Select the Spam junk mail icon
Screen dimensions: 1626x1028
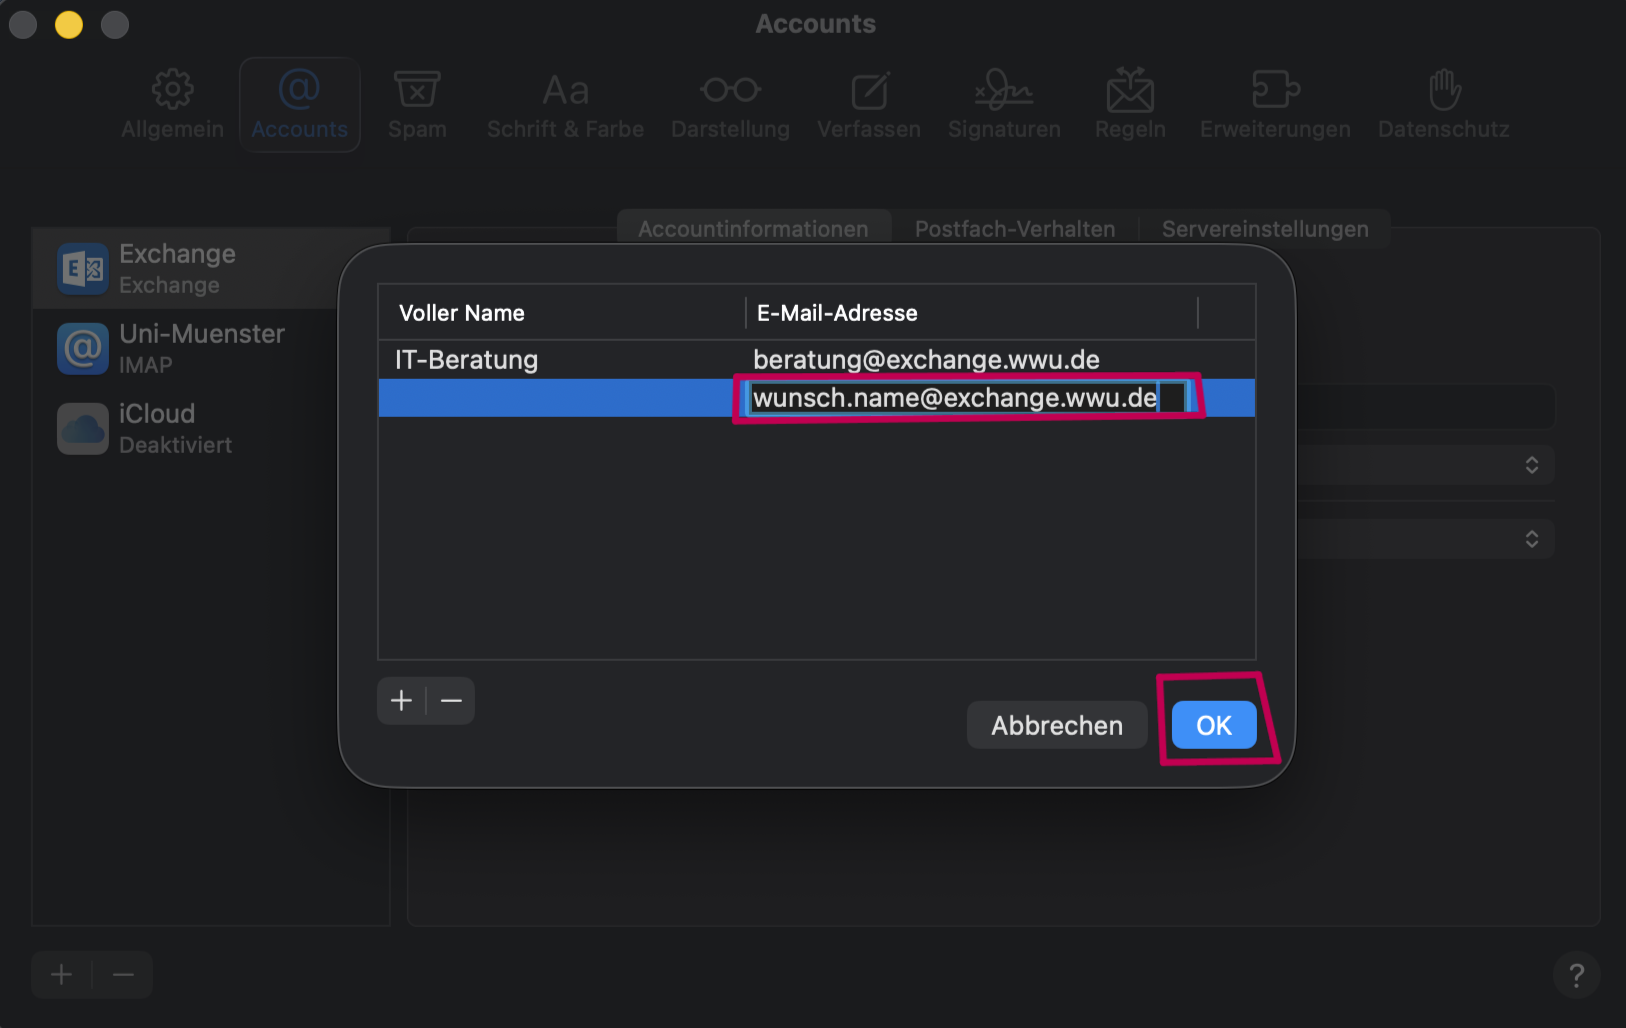[x=417, y=105]
